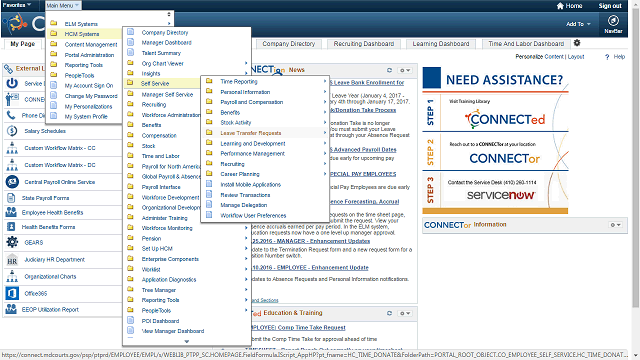The image size is (640, 360).
Task: Click the Service power button icon
Action: point(12,83)
